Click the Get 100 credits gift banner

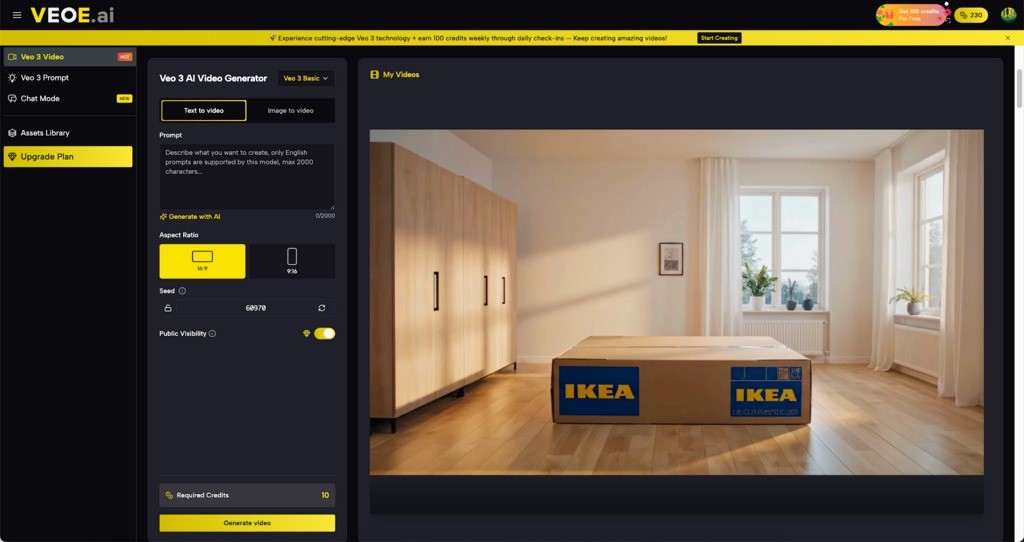(912, 14)
